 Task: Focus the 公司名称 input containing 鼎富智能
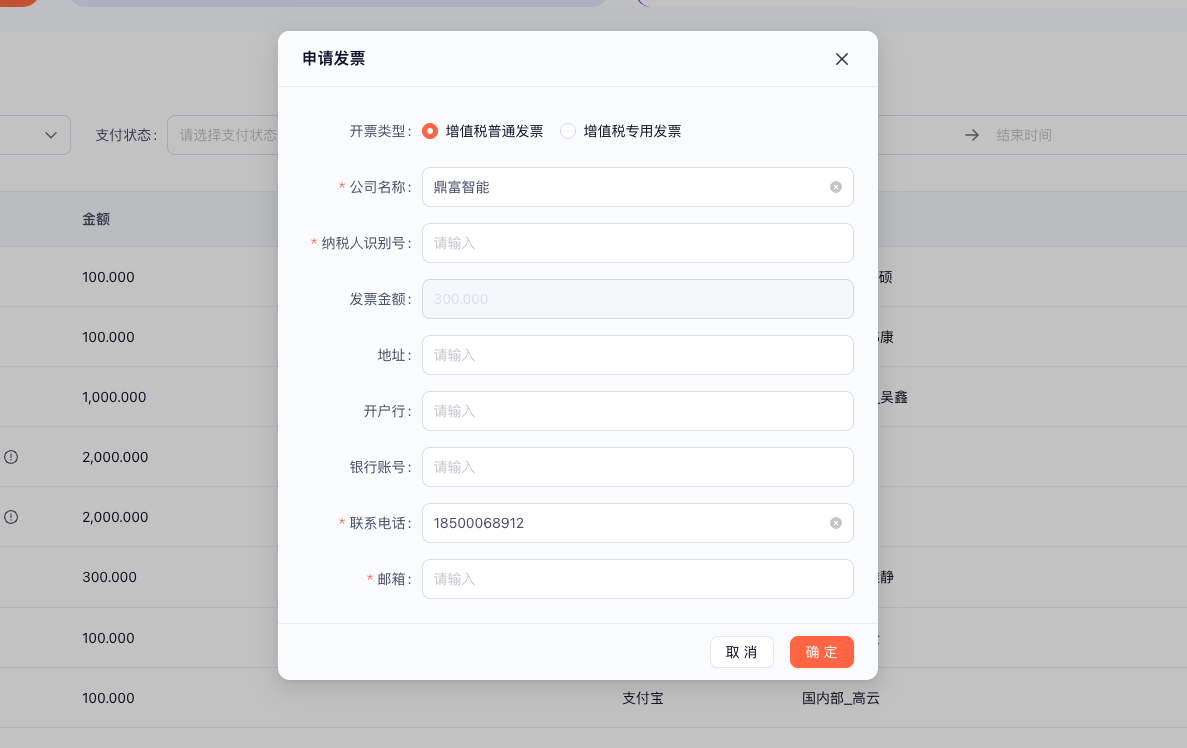point(637,187)
